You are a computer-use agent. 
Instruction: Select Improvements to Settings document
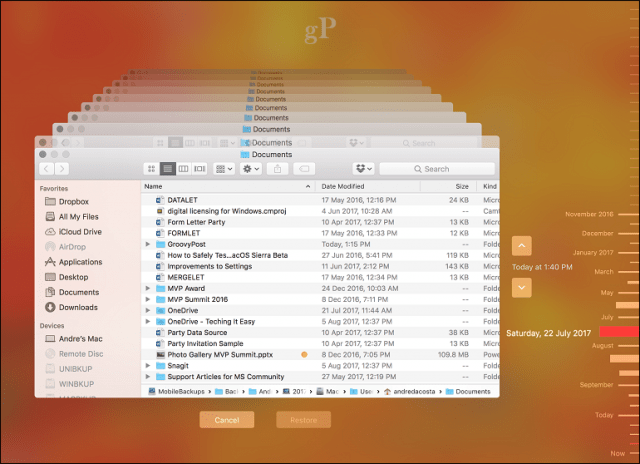[x=320, y=266]
